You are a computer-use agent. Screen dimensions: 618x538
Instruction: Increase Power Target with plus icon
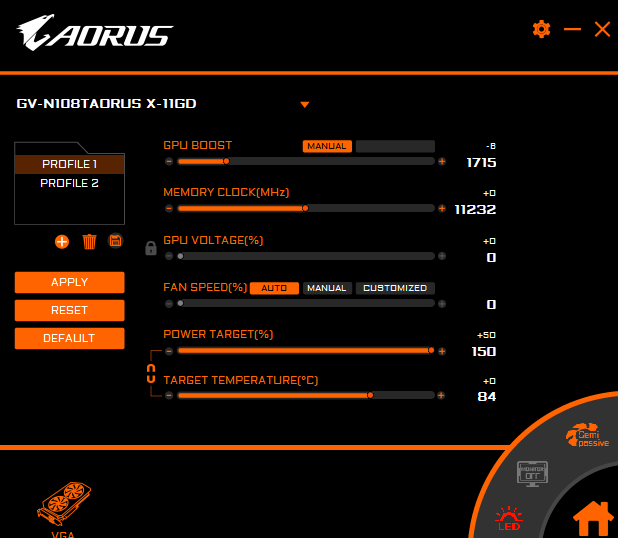pos(442,351)
